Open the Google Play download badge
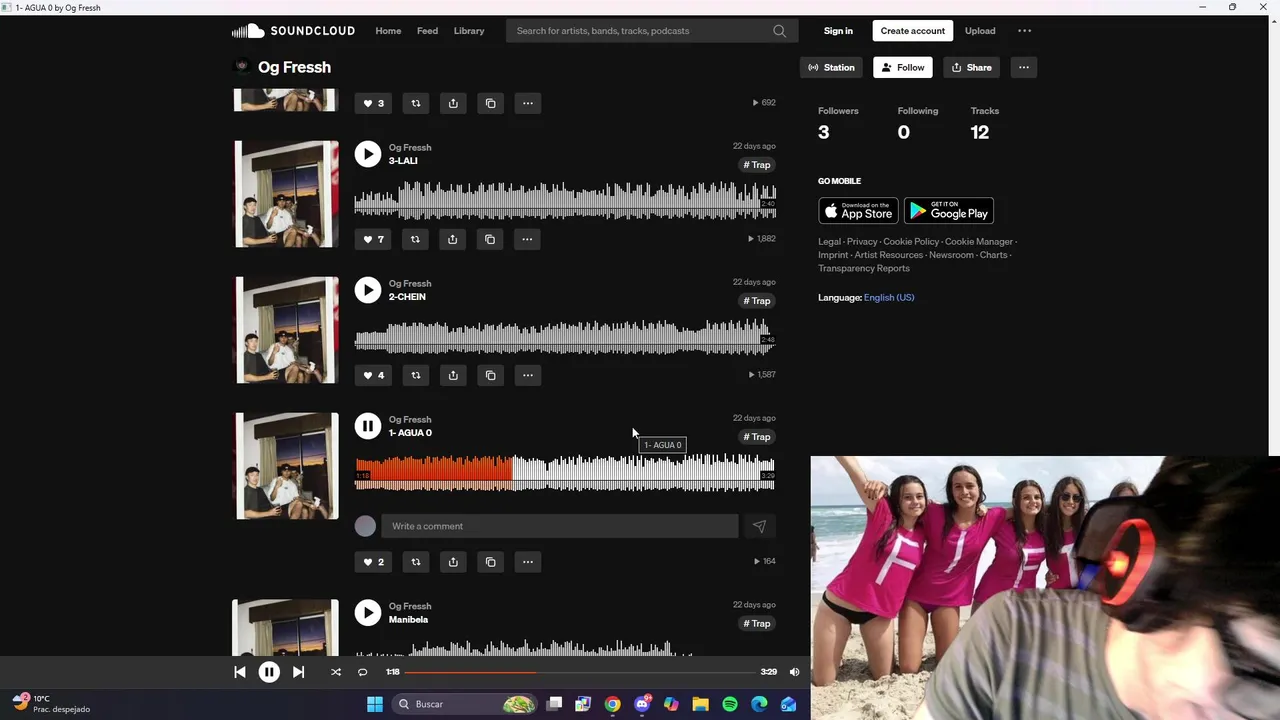1280x720 pixels. (x=949, y=211)
